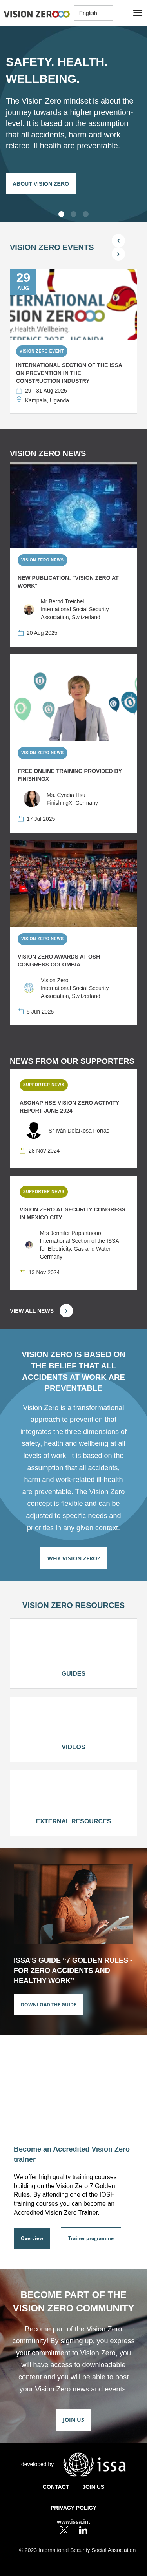The width and height of the screenshot is (147, 2576).
Task: Open the VIDEOS resource card
Action: point(73,1727)
